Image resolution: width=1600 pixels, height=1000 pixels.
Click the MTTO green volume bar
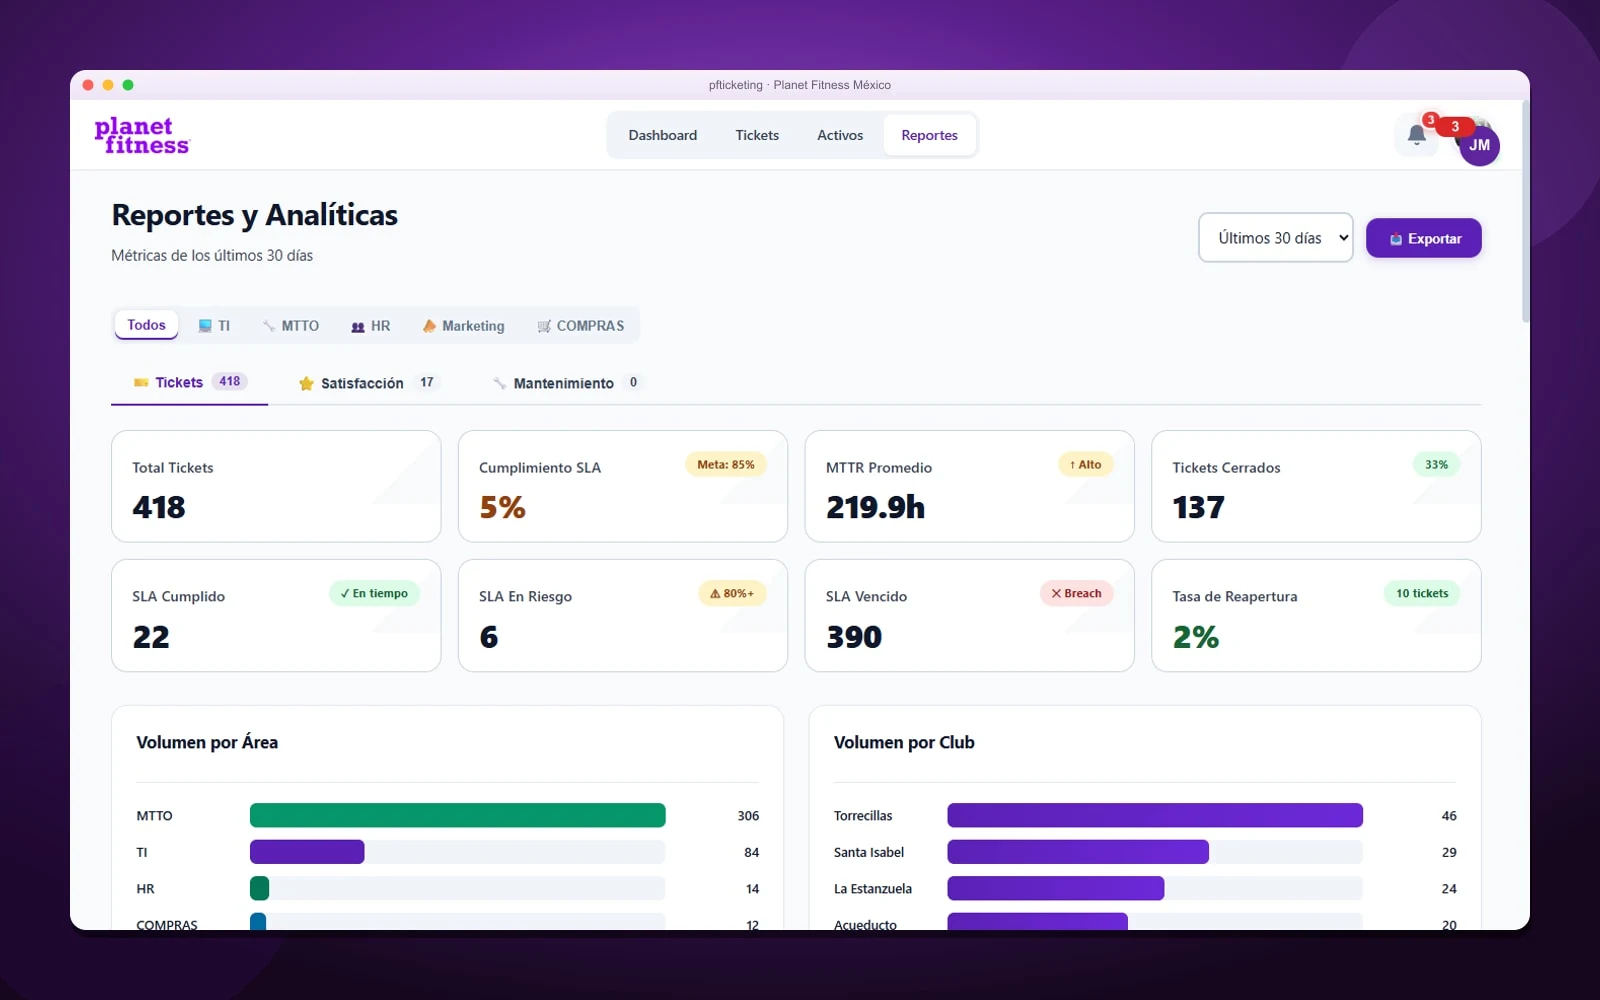tap(458, 815)
